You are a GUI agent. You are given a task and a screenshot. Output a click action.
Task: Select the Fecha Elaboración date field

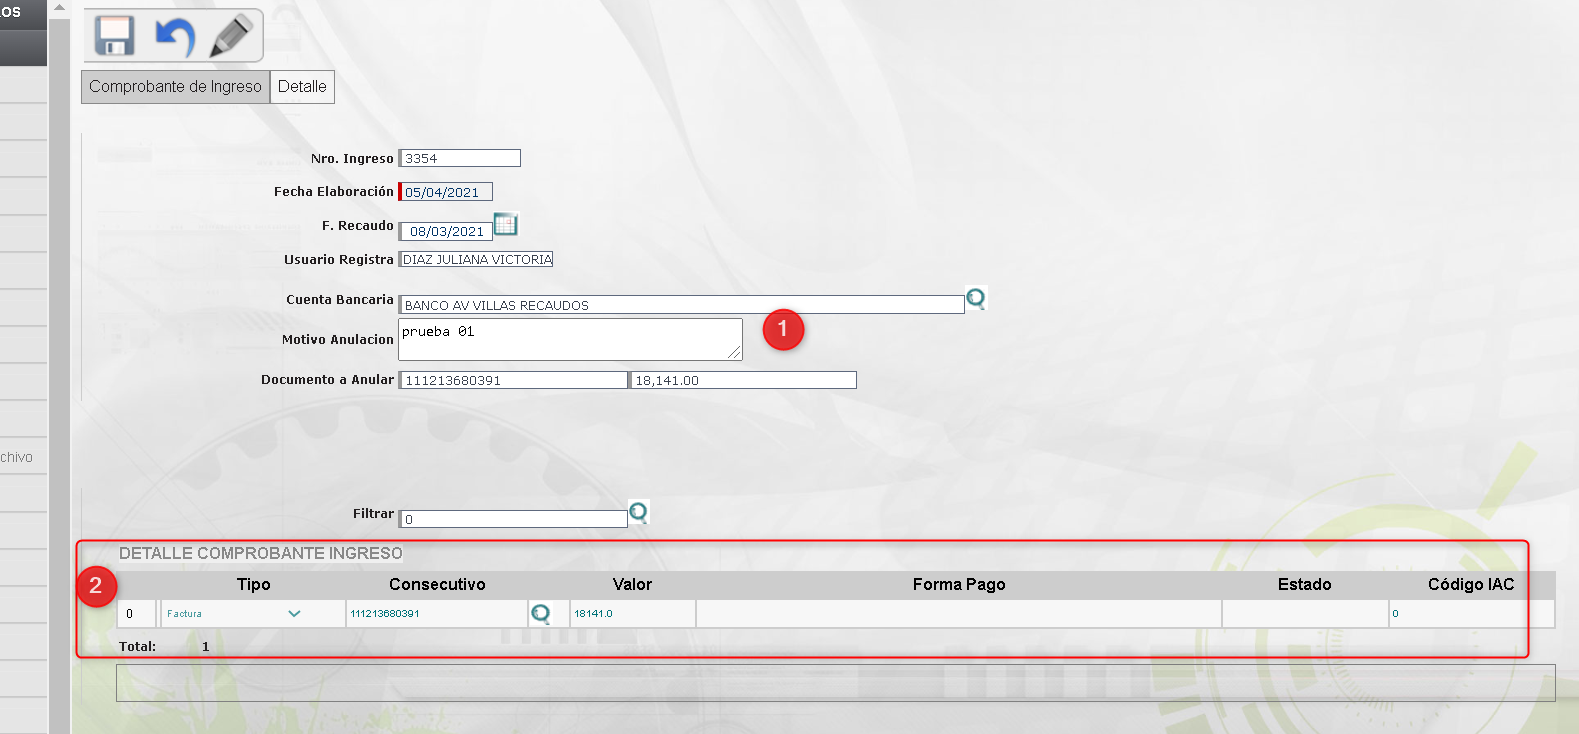click(x=446, y=192)
